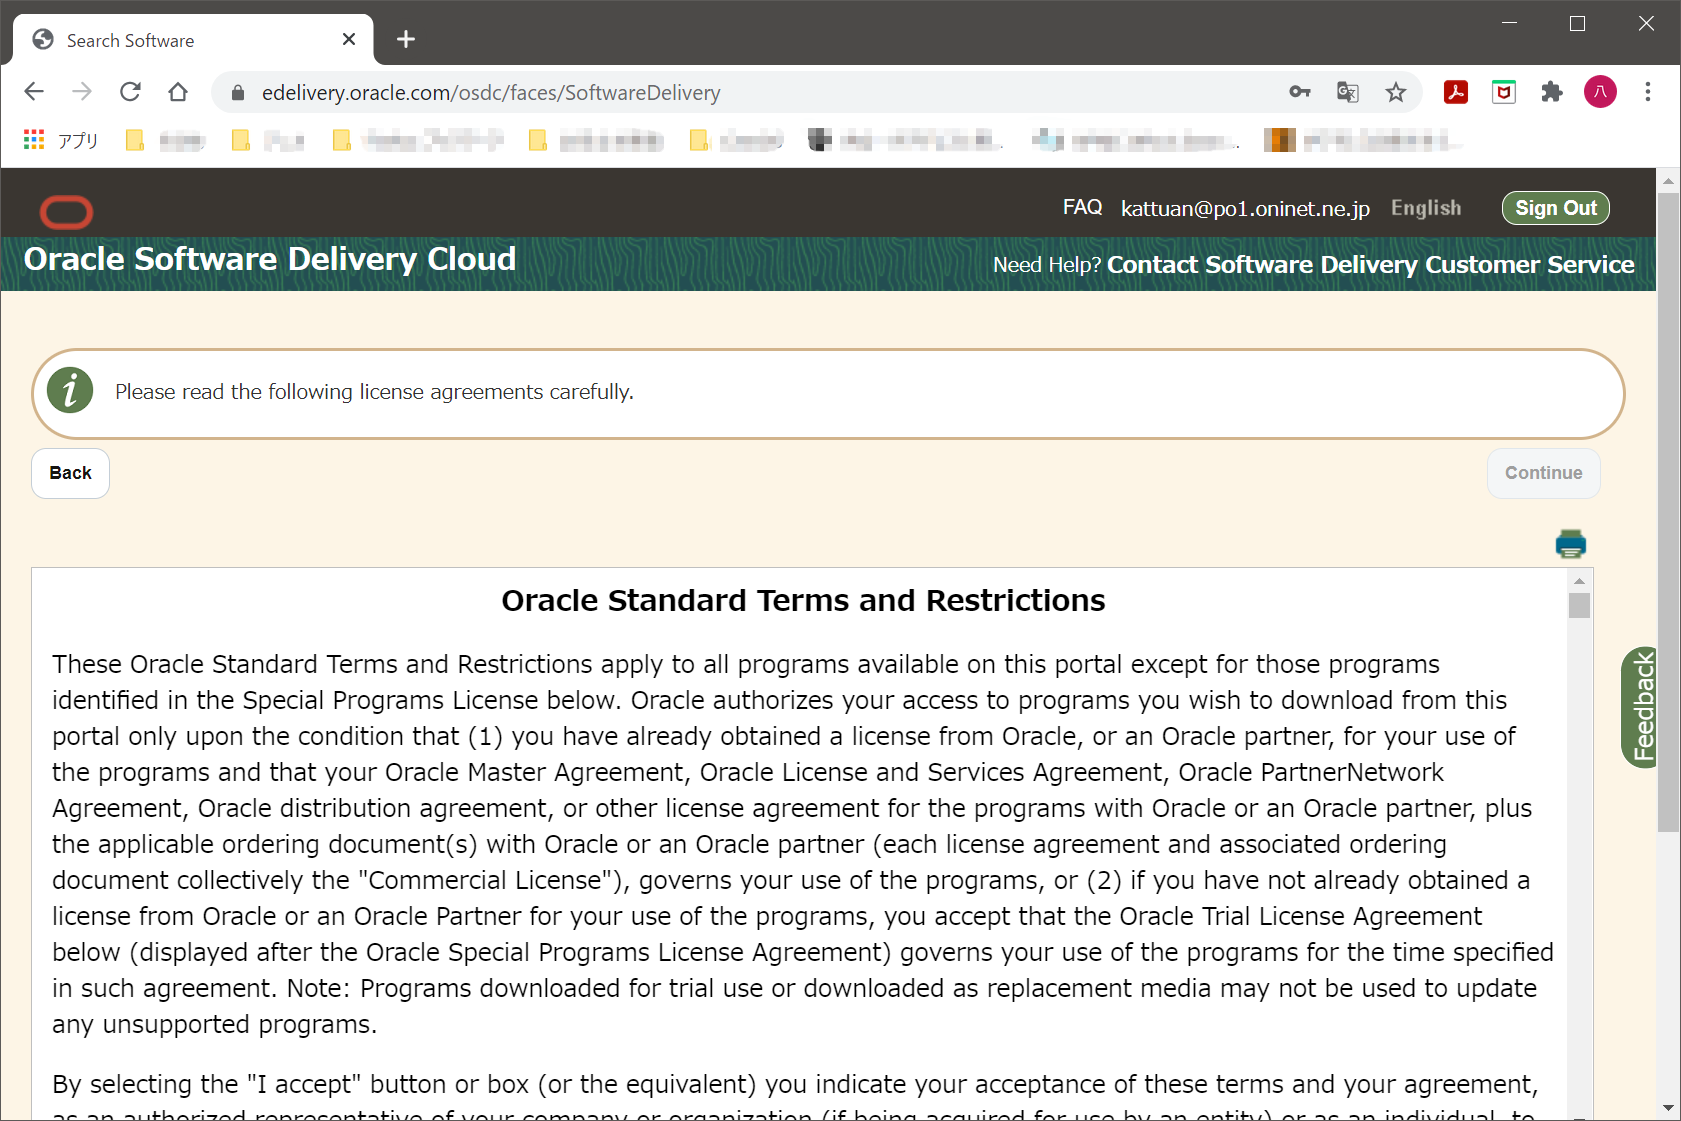
Task: Click the address bar URL
Action: (x=491, y=93)
